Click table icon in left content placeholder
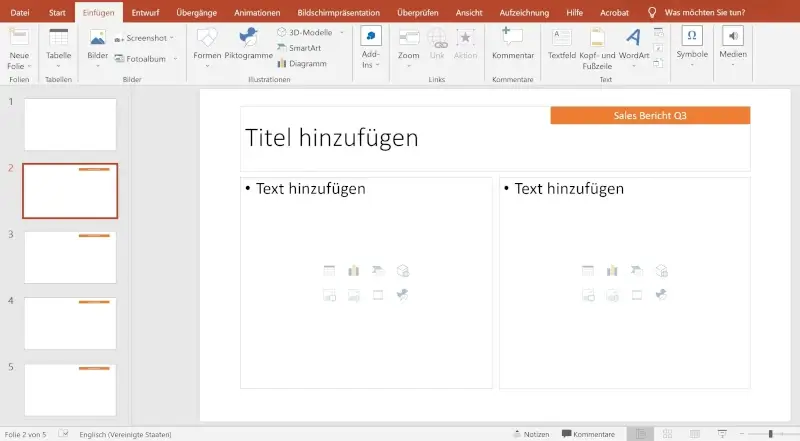 (x=329, y=271)
